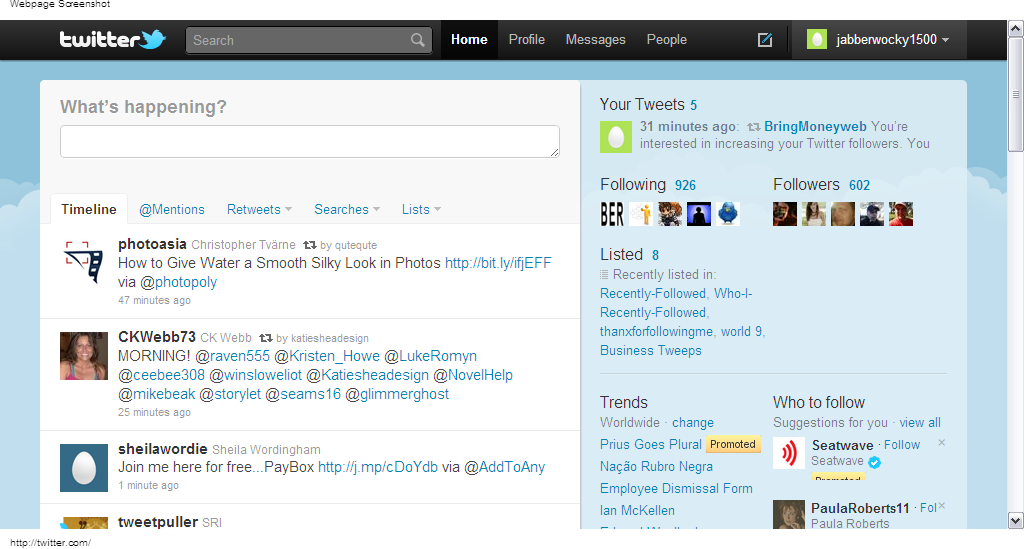This screenshot has width=1024, height=549.
Task: Click the What's happening tweet box
Action: [x=310, y=142]
